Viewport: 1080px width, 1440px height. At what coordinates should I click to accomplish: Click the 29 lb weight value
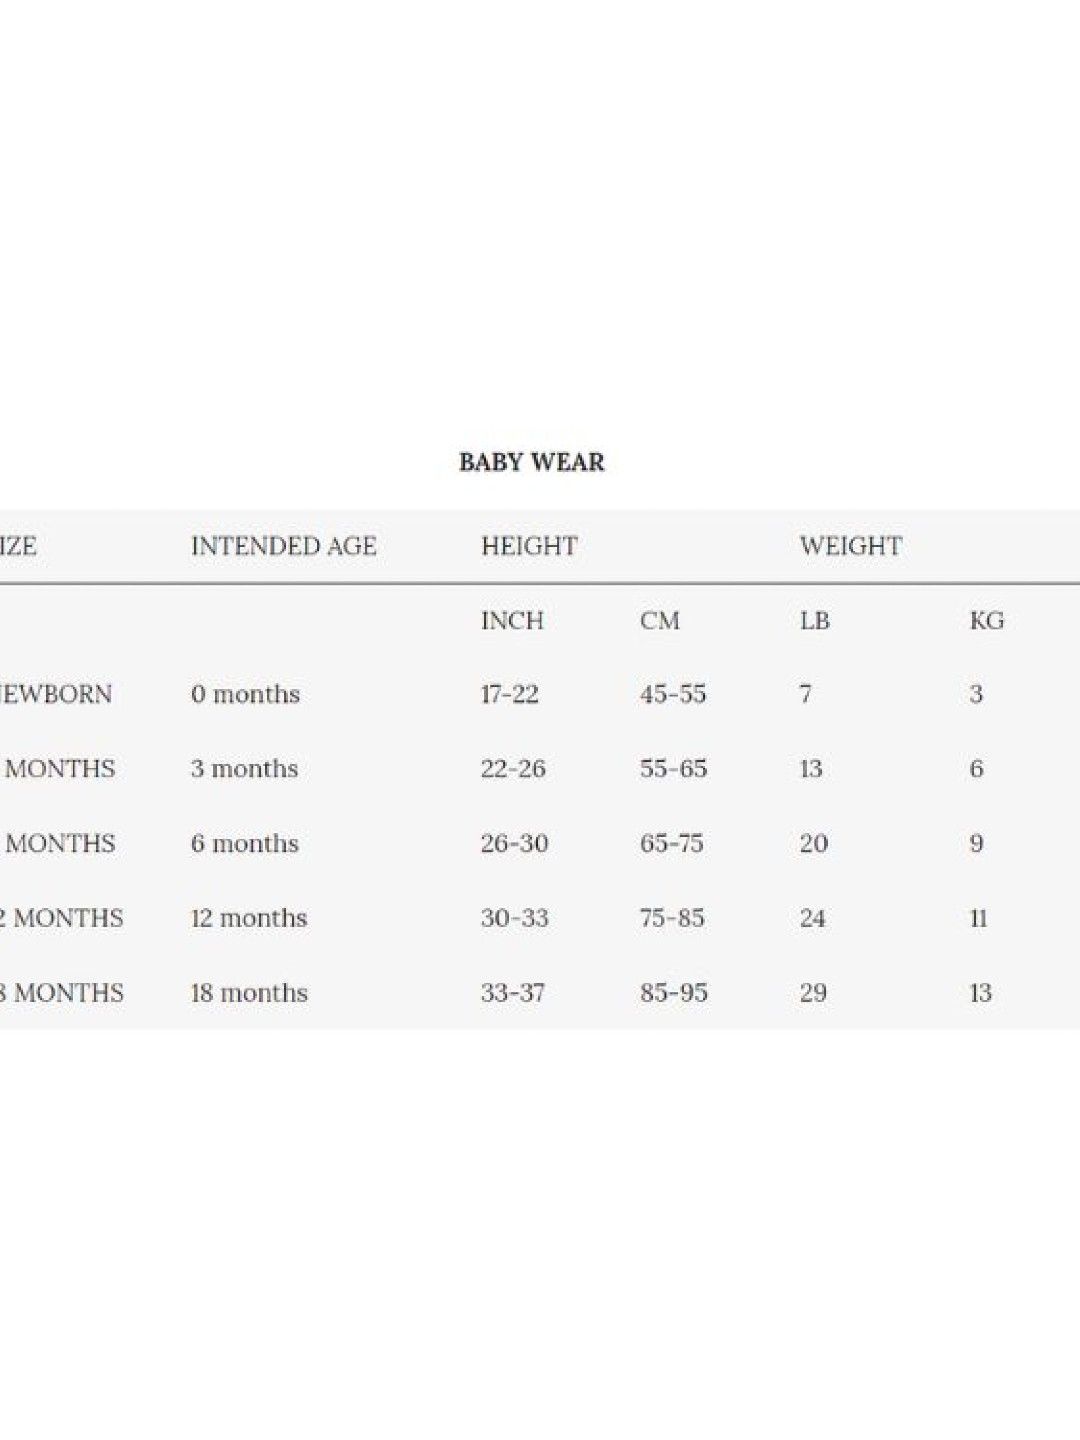[x=813, y=993]
